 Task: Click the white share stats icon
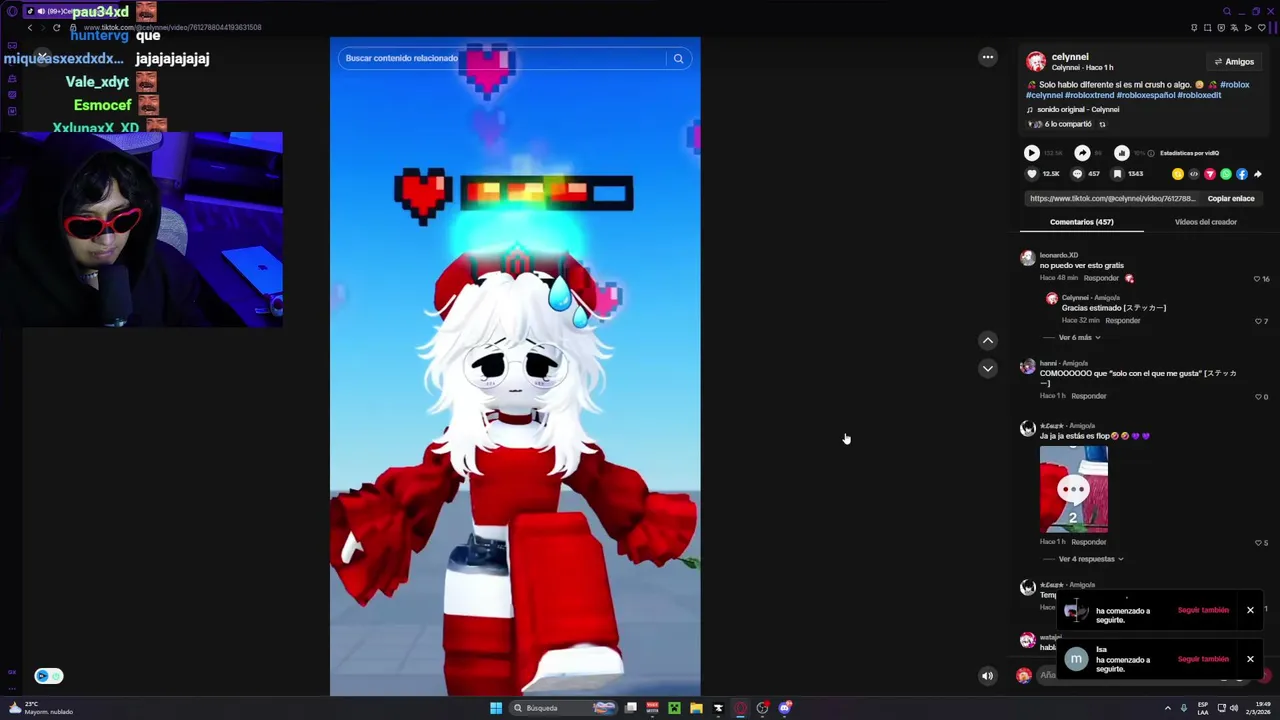pyautogui.click(x=1082, y=153)
